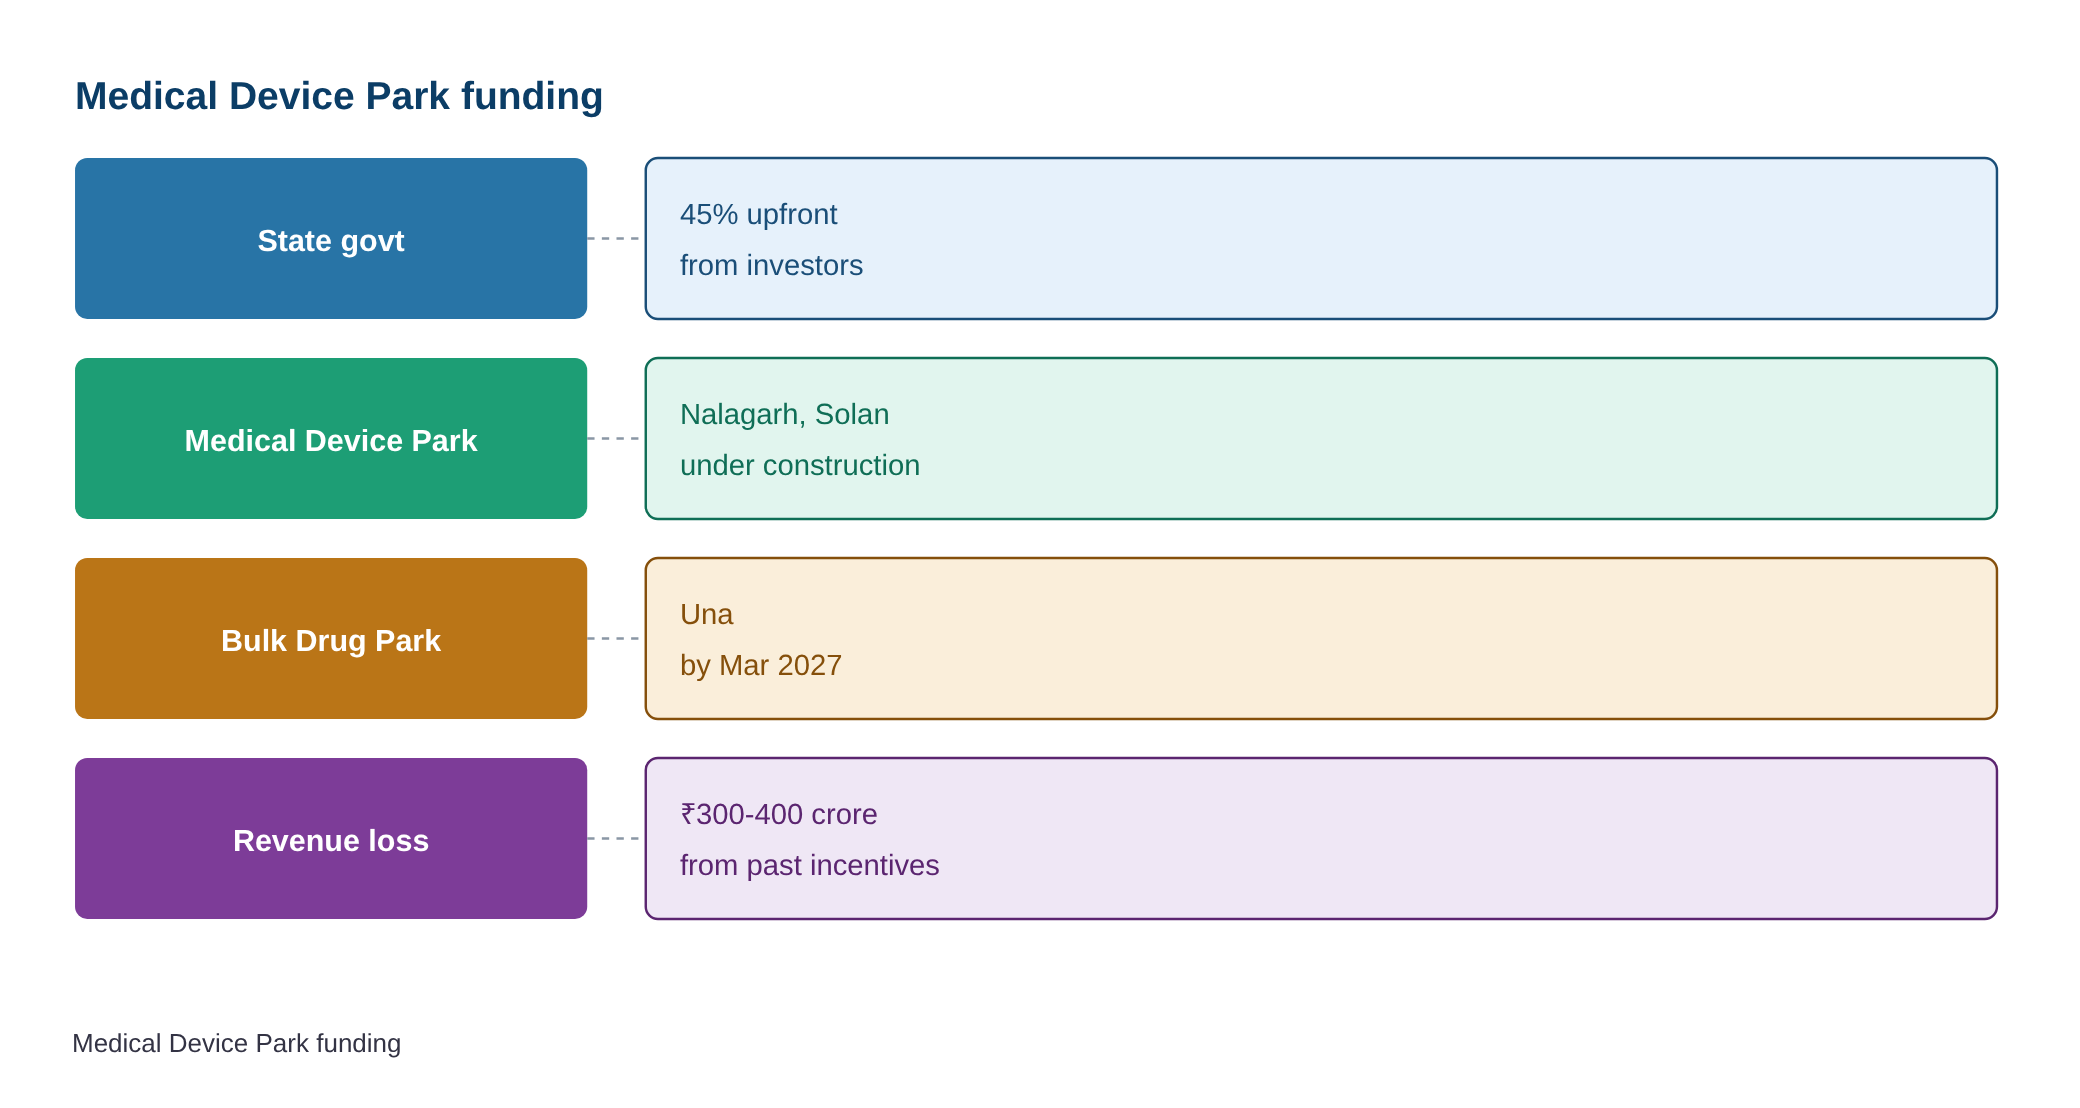The width and height of the screenshot is (2080, 1108).
Task: Click the footer caption 'Medical Device Park funding'
Action: coord(236,1043)
